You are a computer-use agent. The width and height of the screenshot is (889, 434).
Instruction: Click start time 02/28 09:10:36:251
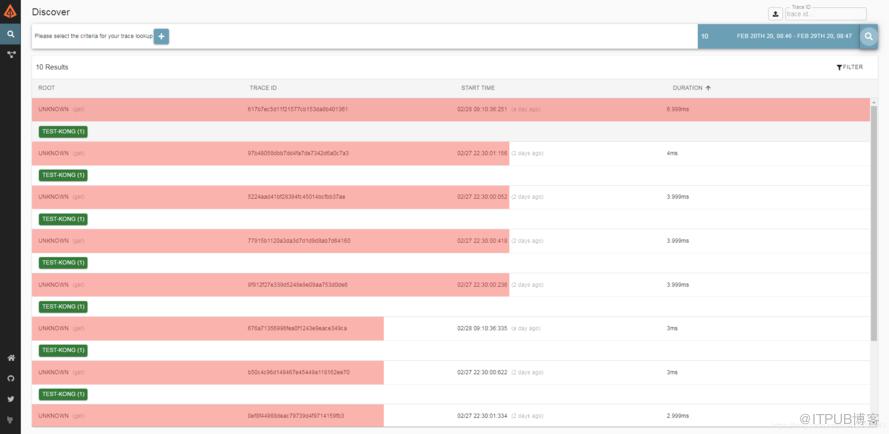tap(482, 109)
